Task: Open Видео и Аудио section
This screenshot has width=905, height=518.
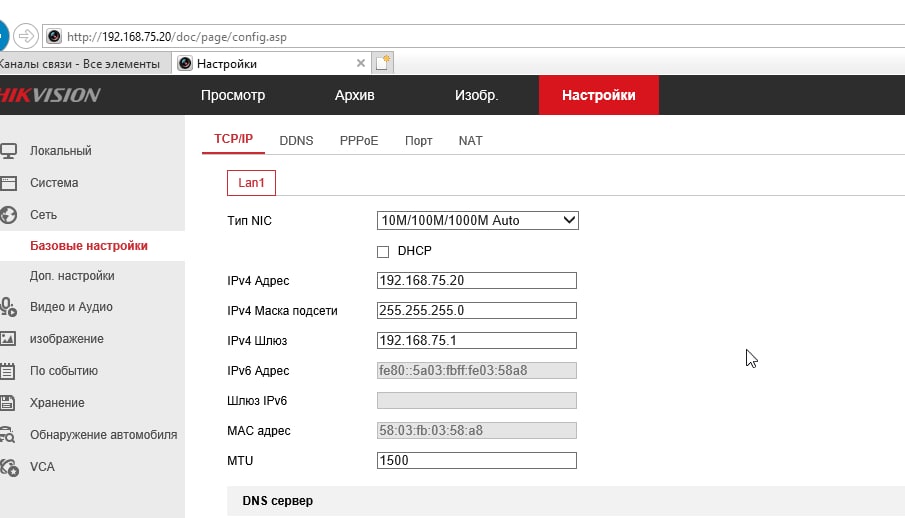Action: (x=71, y=307)
